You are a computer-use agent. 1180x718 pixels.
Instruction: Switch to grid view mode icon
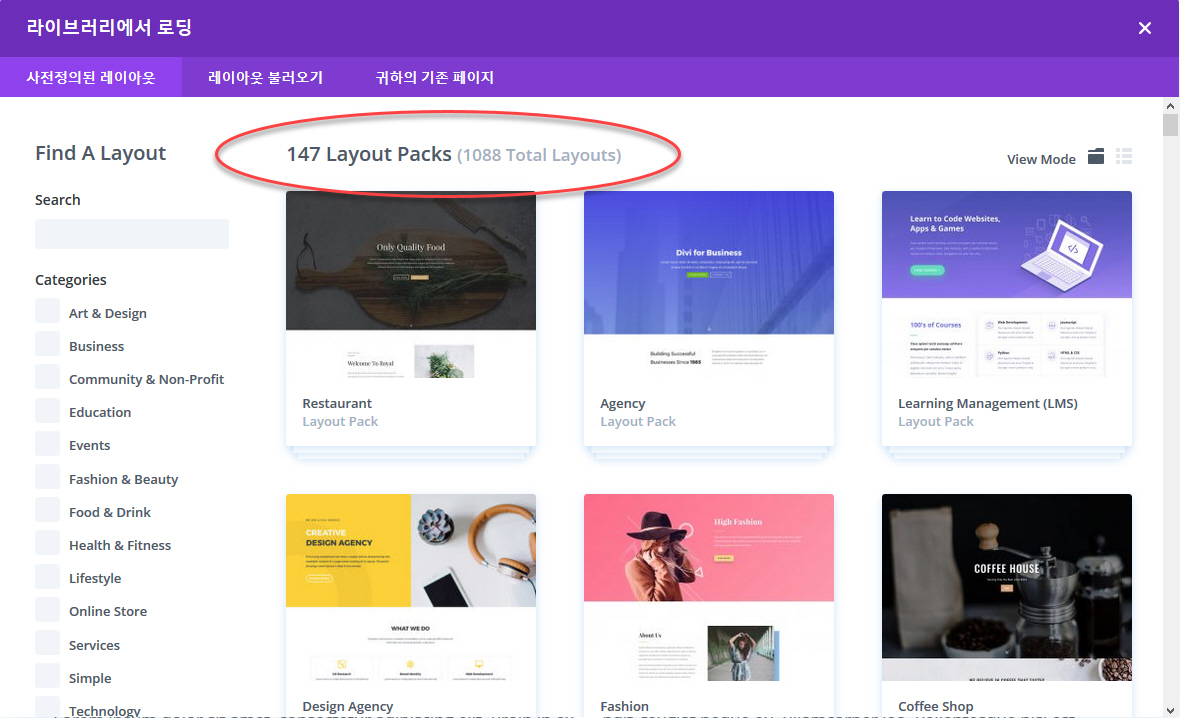tap(1096, 157)
